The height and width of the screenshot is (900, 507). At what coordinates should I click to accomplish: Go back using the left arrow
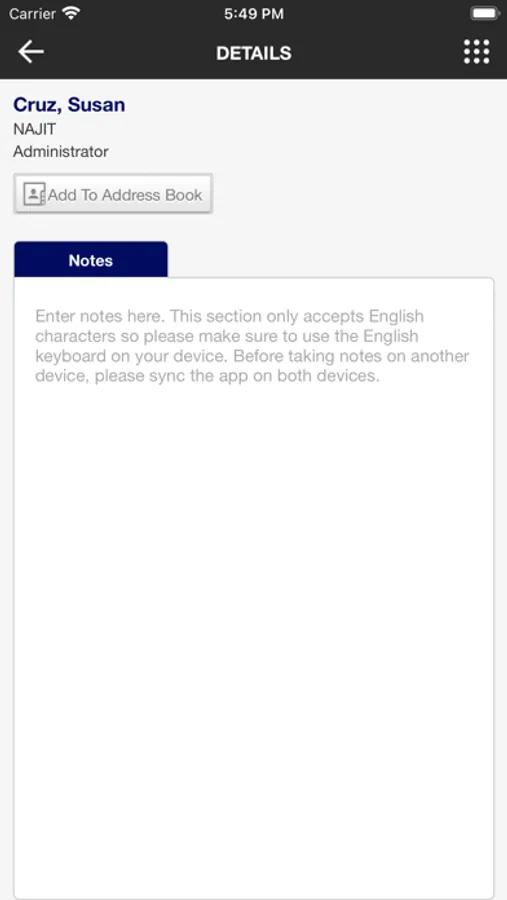tap(31, 52)
